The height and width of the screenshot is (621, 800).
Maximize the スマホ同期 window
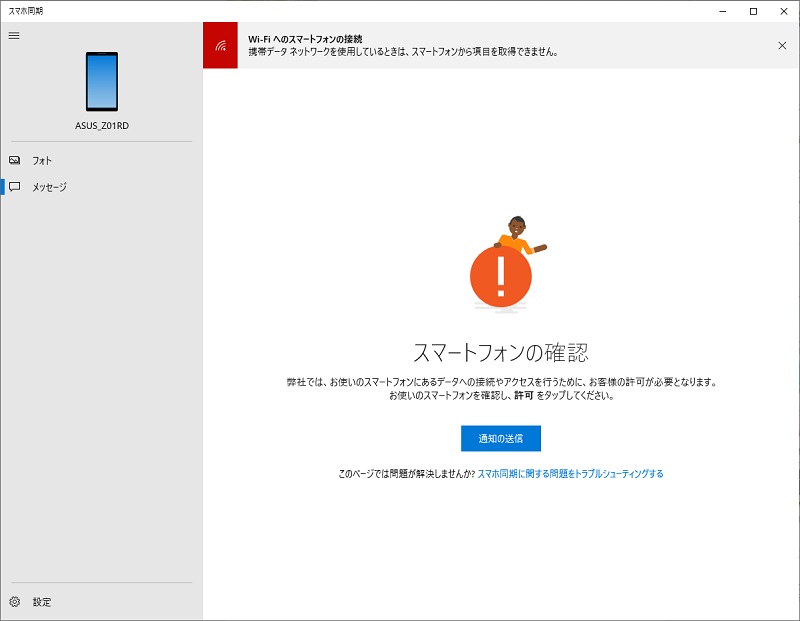point(753,11)
